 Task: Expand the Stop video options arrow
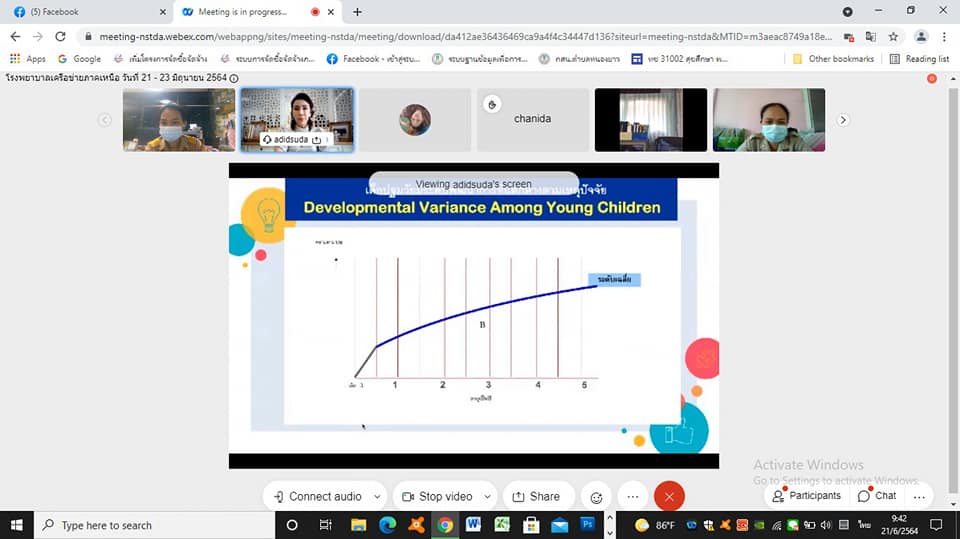[487, 497]
